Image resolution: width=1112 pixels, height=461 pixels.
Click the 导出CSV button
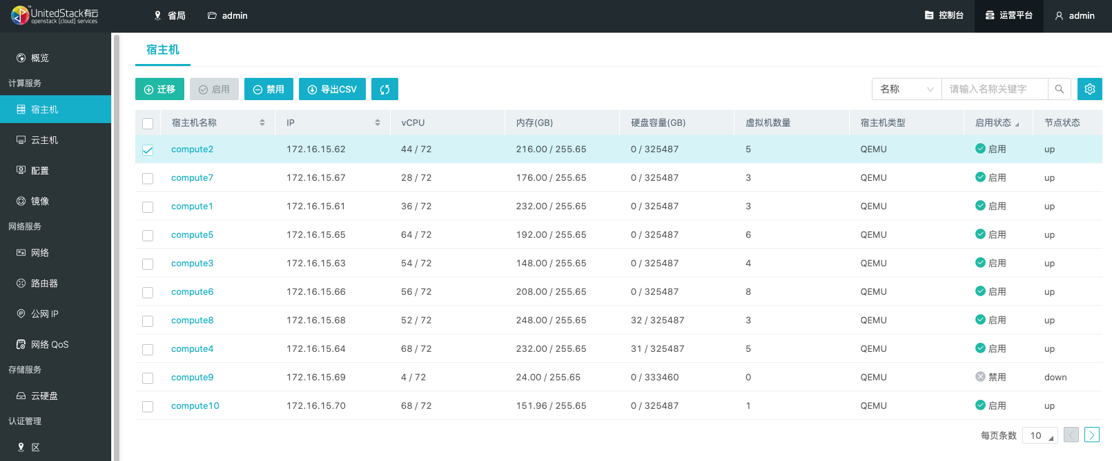333,89
